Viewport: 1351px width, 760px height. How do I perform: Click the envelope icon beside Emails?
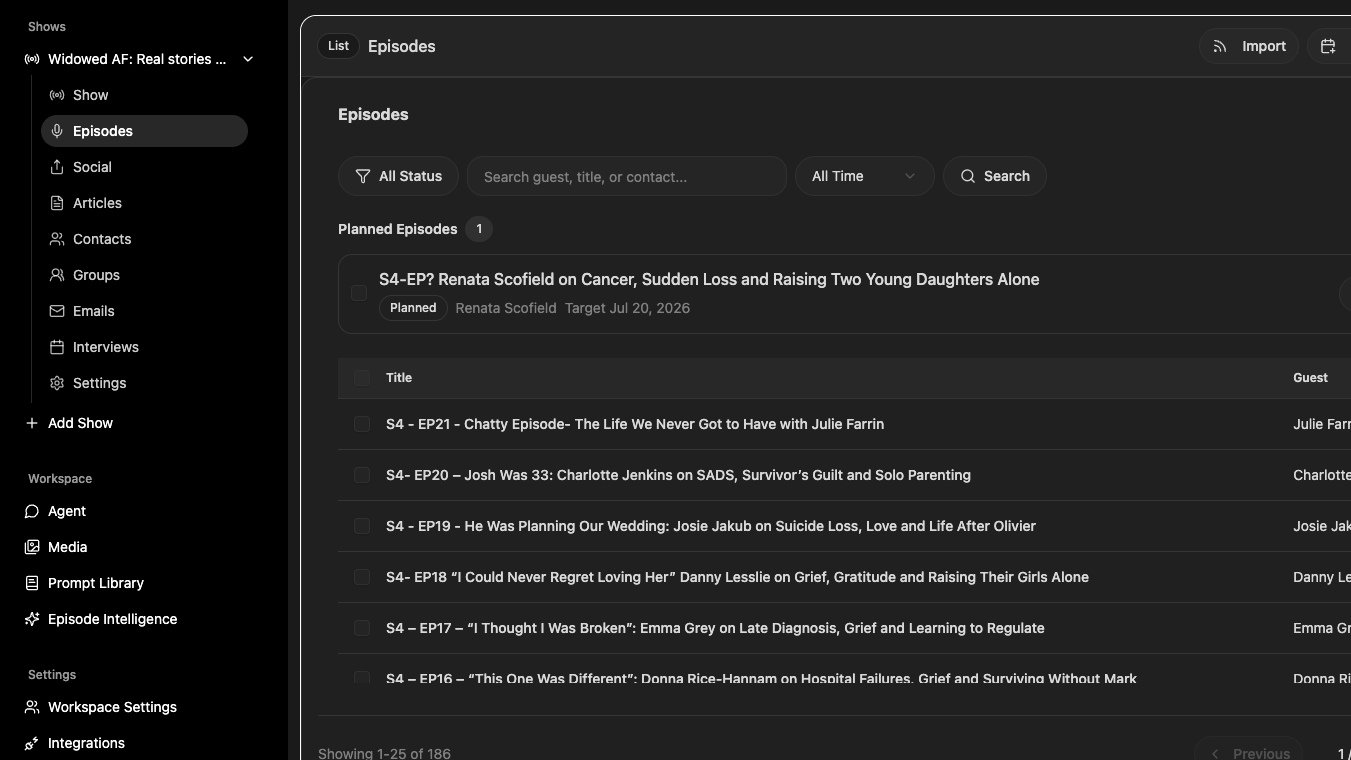click(57, 311)
